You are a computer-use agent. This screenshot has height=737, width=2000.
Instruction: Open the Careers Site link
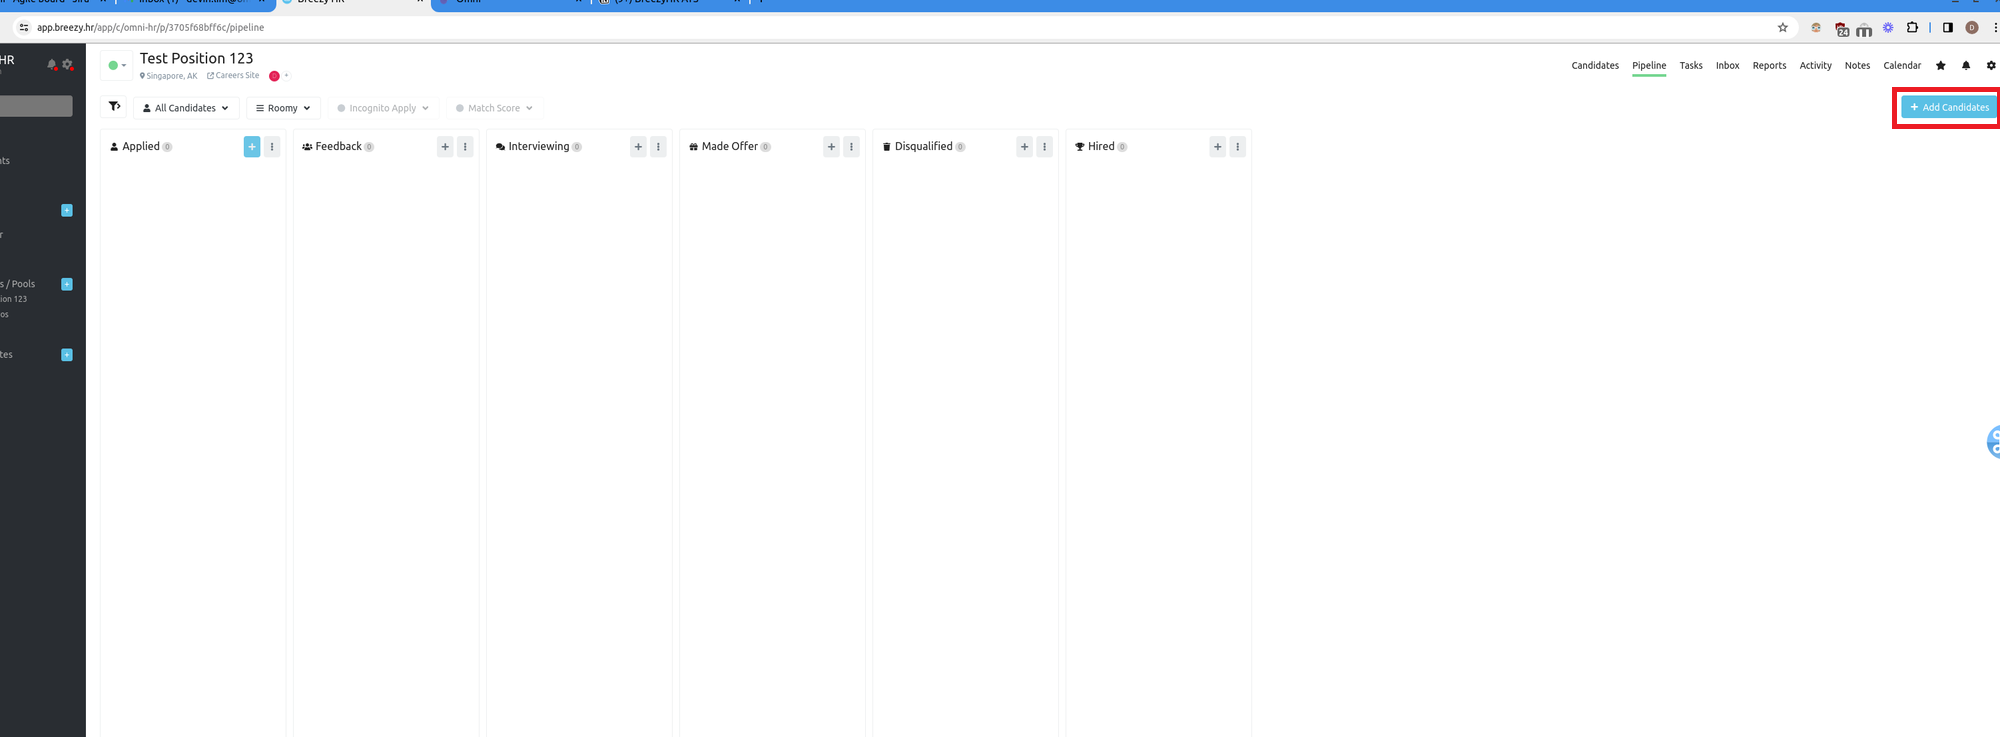[x=233, y=76]
